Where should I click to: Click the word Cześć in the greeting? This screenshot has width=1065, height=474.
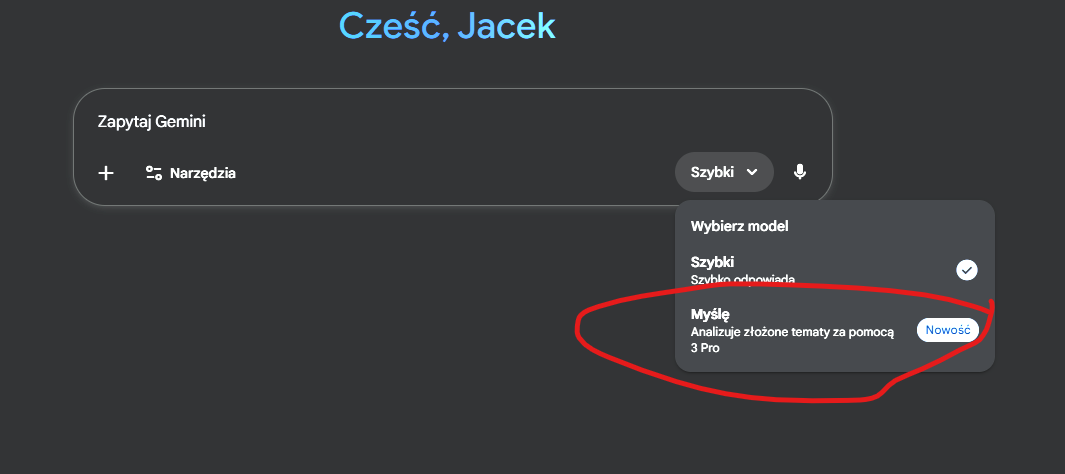[x=390, y=25]
